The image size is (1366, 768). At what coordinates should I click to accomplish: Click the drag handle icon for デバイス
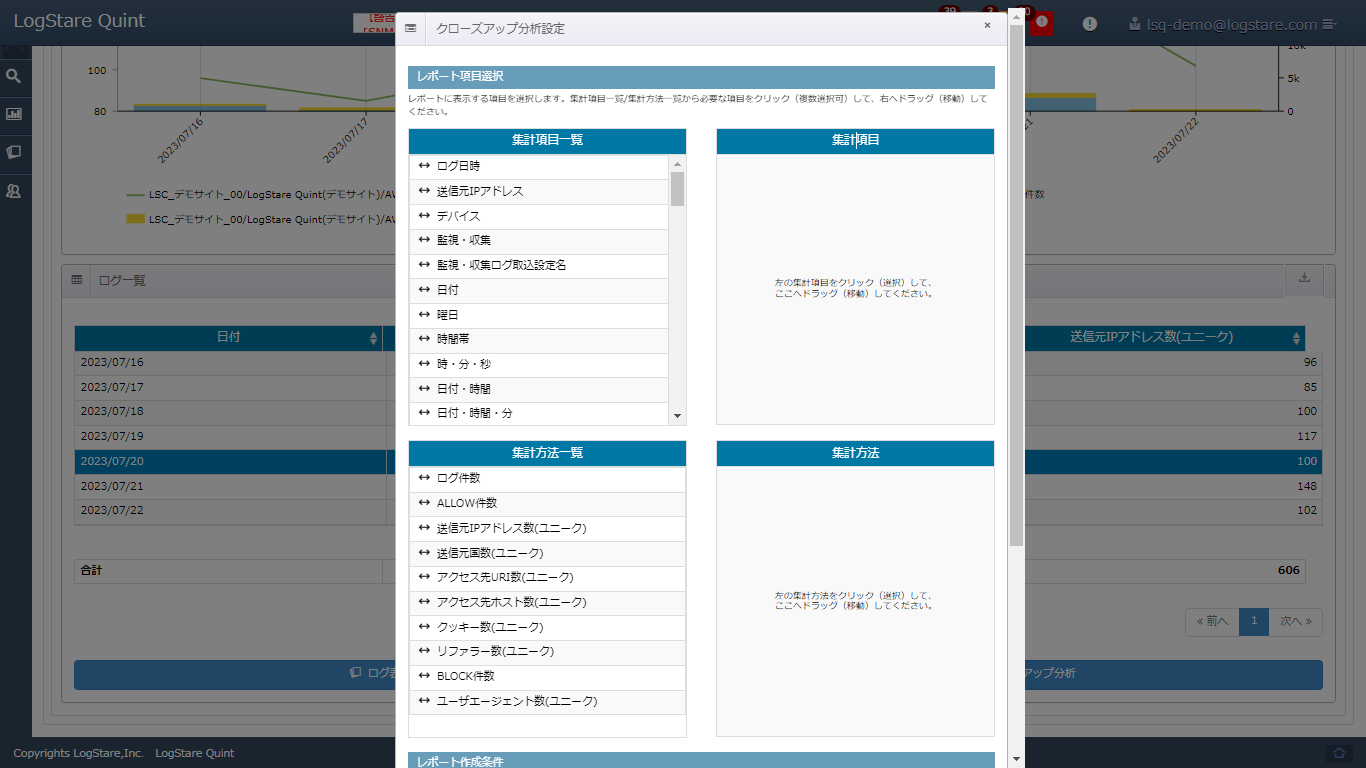tap(424, 216)
